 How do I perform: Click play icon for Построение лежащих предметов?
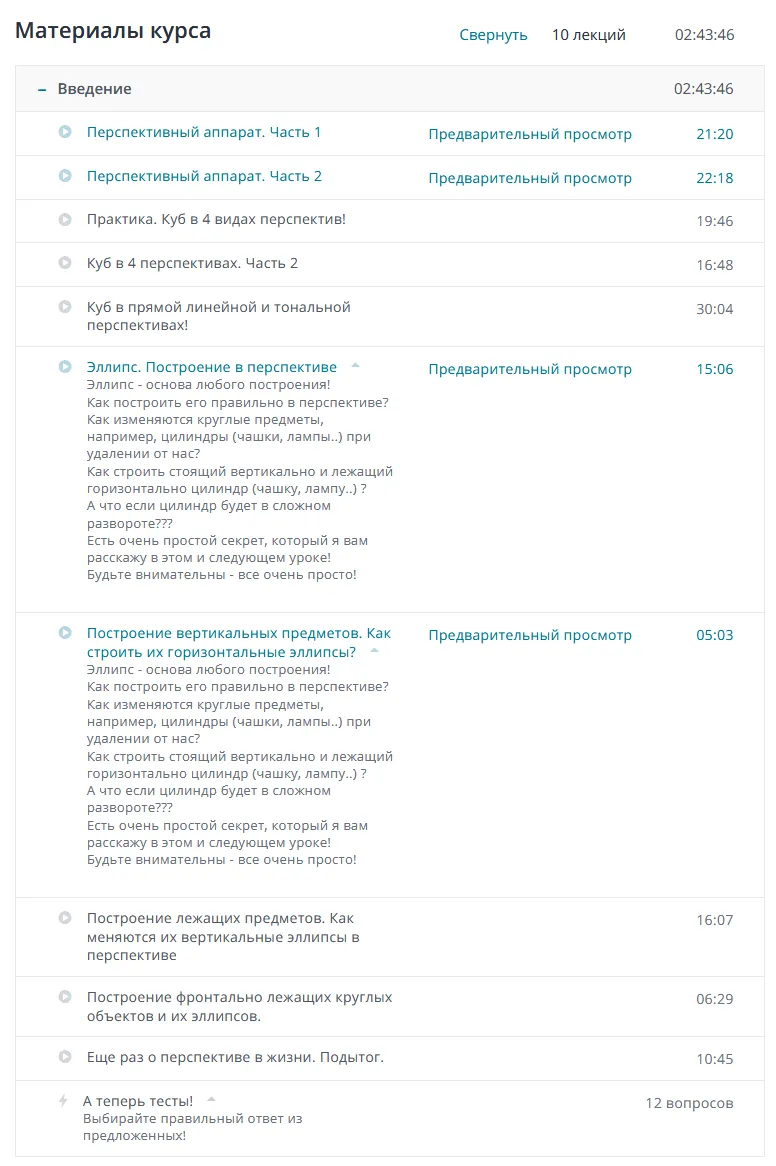coord(65,918)
